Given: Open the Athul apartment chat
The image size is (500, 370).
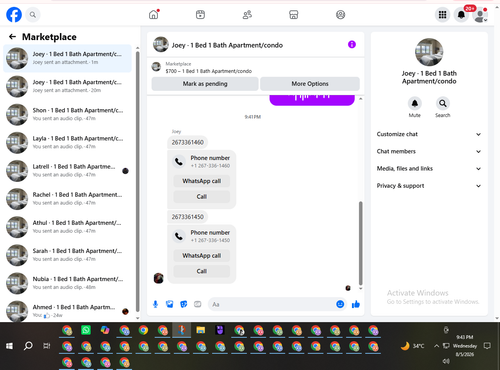Looking at the screenshot, I should click(x=67, y=227).
